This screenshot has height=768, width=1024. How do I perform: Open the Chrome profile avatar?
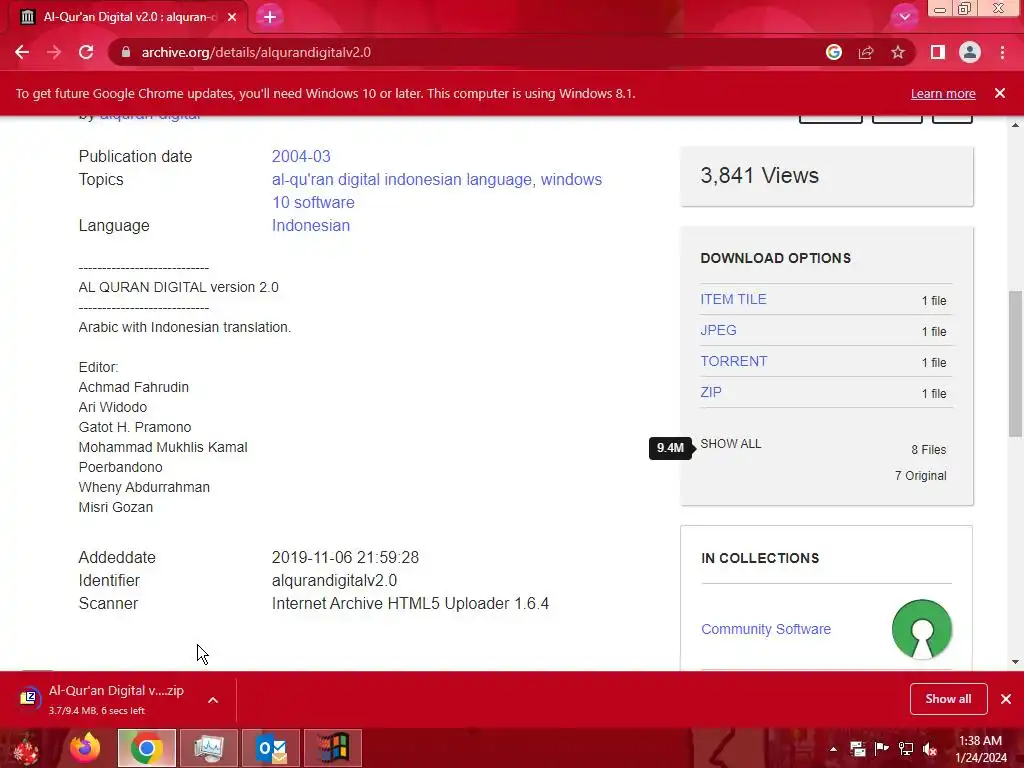click(970, 52)
